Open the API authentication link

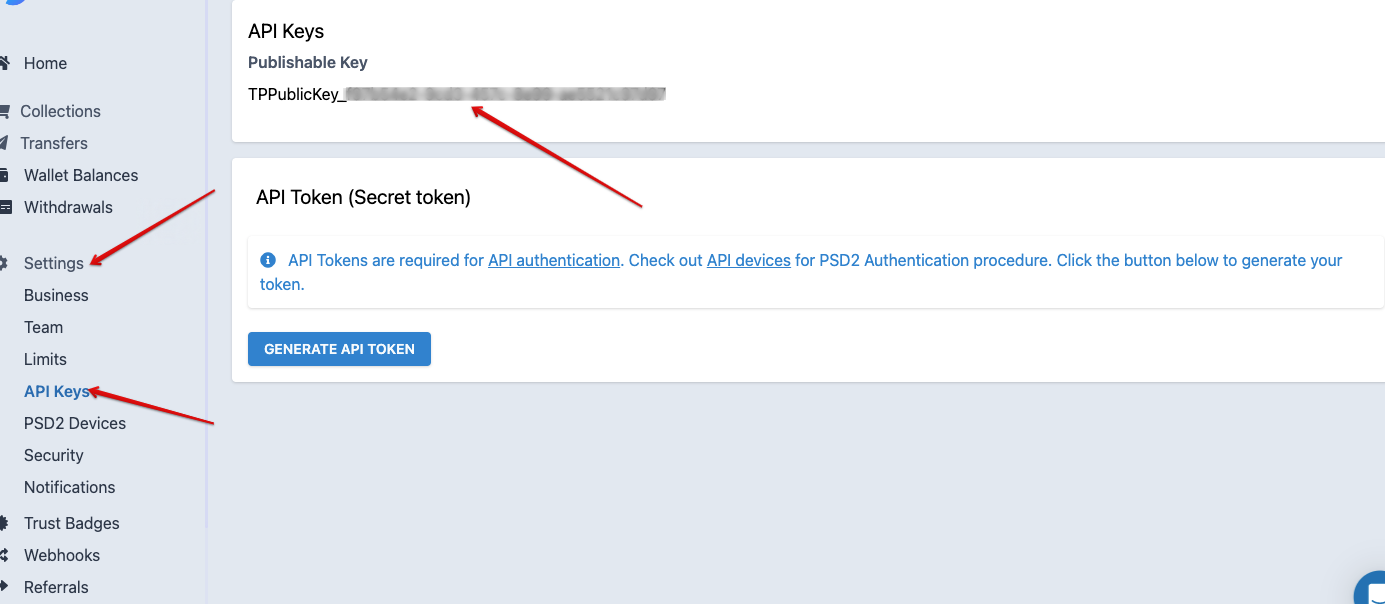(554, 260)
